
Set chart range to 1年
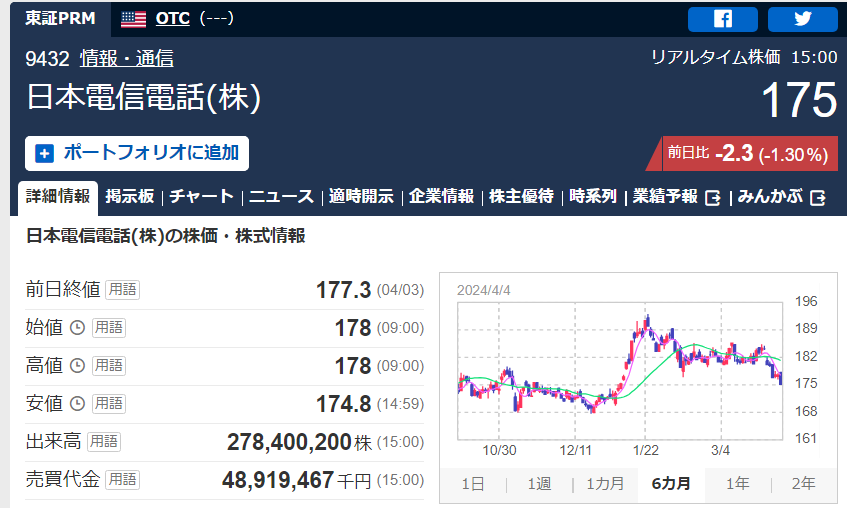[x=737, y=484]
